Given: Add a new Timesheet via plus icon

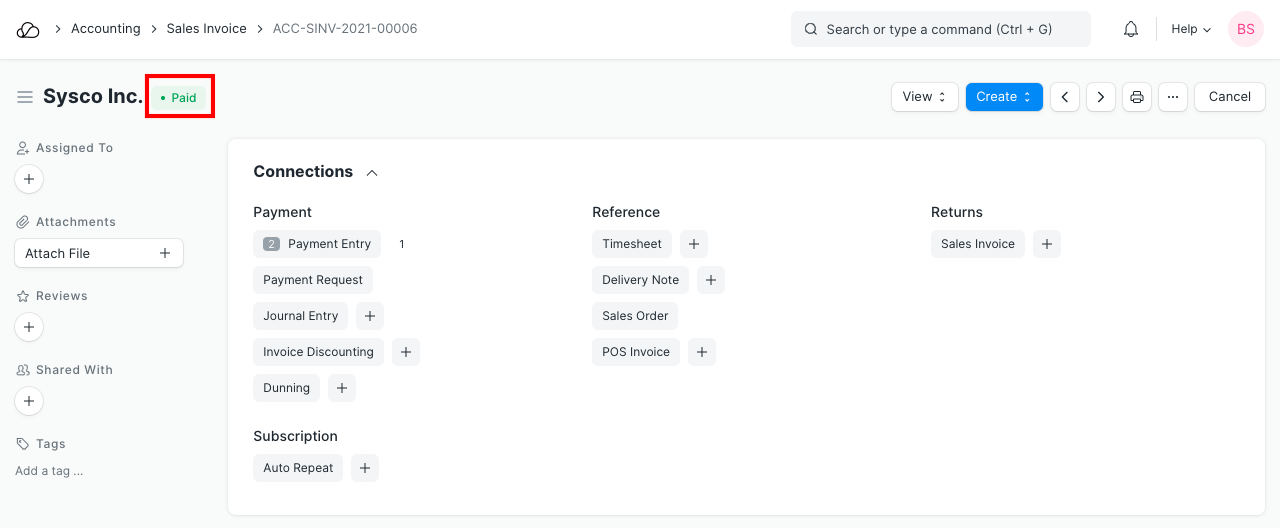Looking at the screenshot, I should tap(694, 244).
